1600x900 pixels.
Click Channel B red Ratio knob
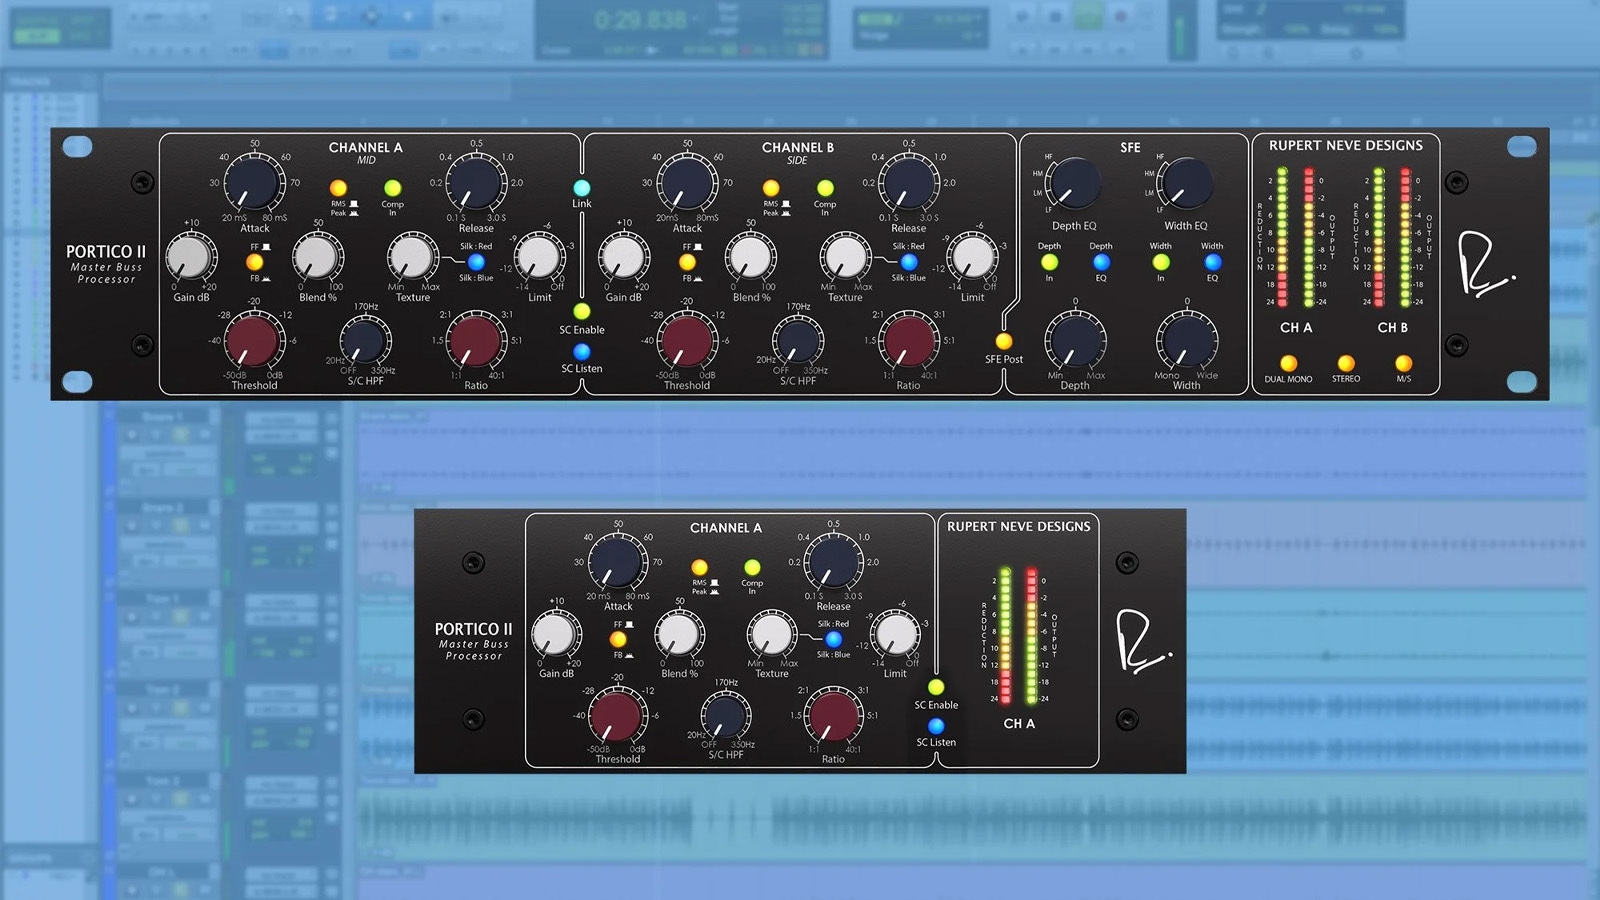(x=908, y=341)
